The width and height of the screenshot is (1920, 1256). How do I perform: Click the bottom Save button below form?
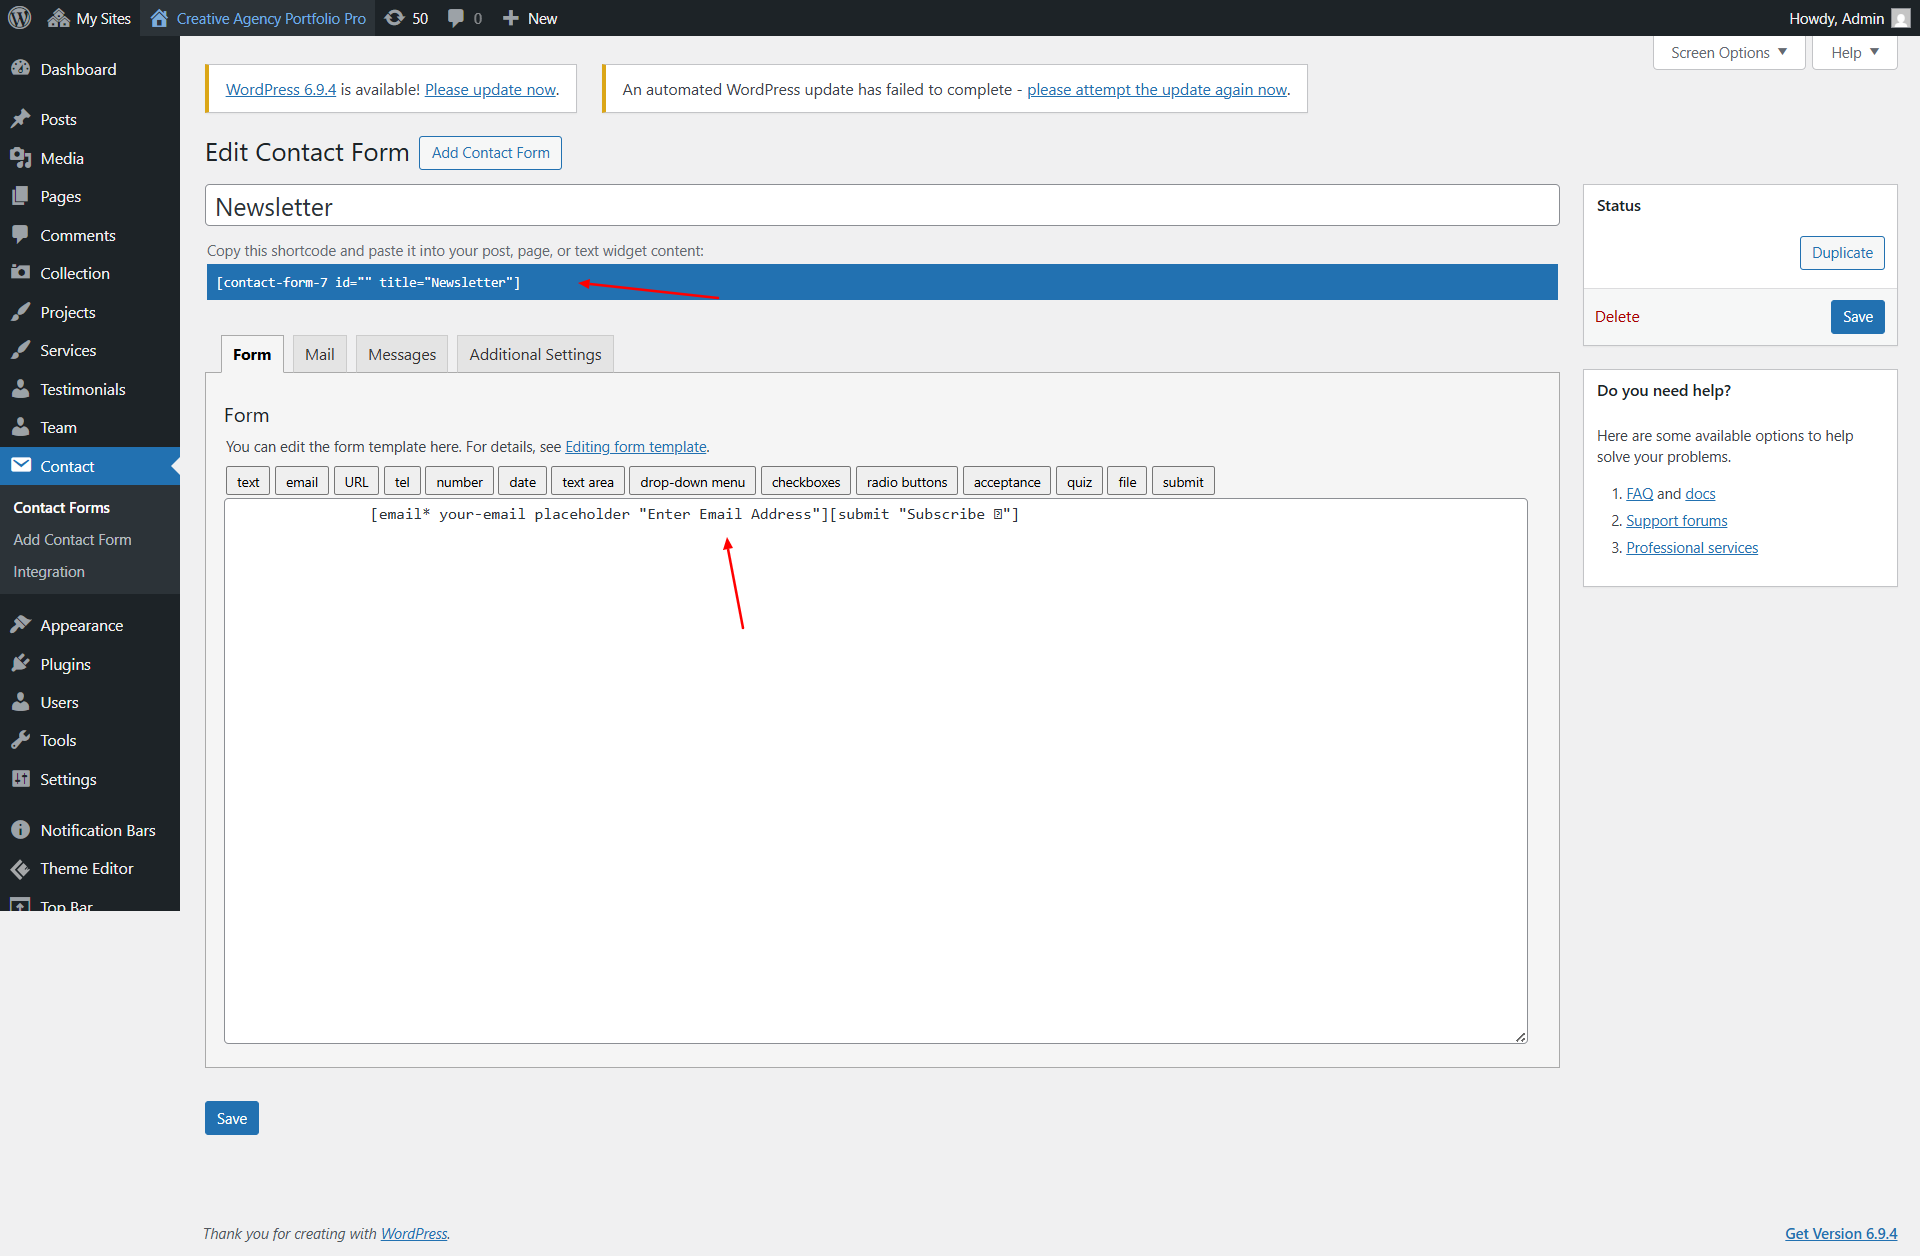pyautogui.click(x=232, y=1118)
